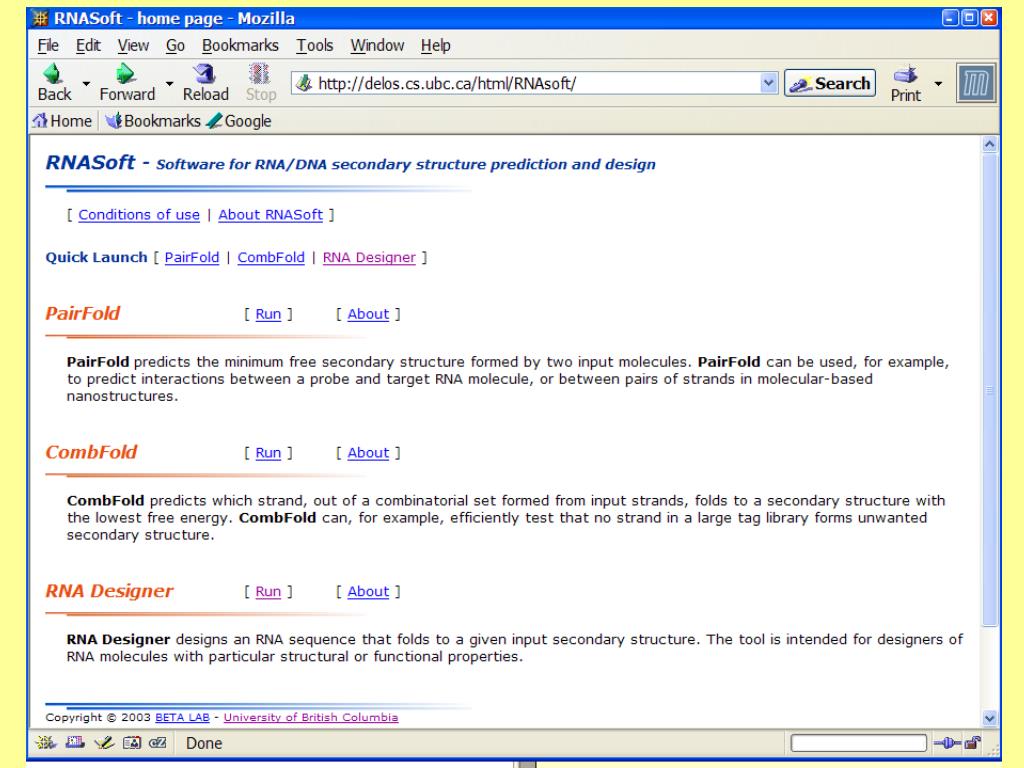Expand the URL bar history dropdown

coord(769,83)
